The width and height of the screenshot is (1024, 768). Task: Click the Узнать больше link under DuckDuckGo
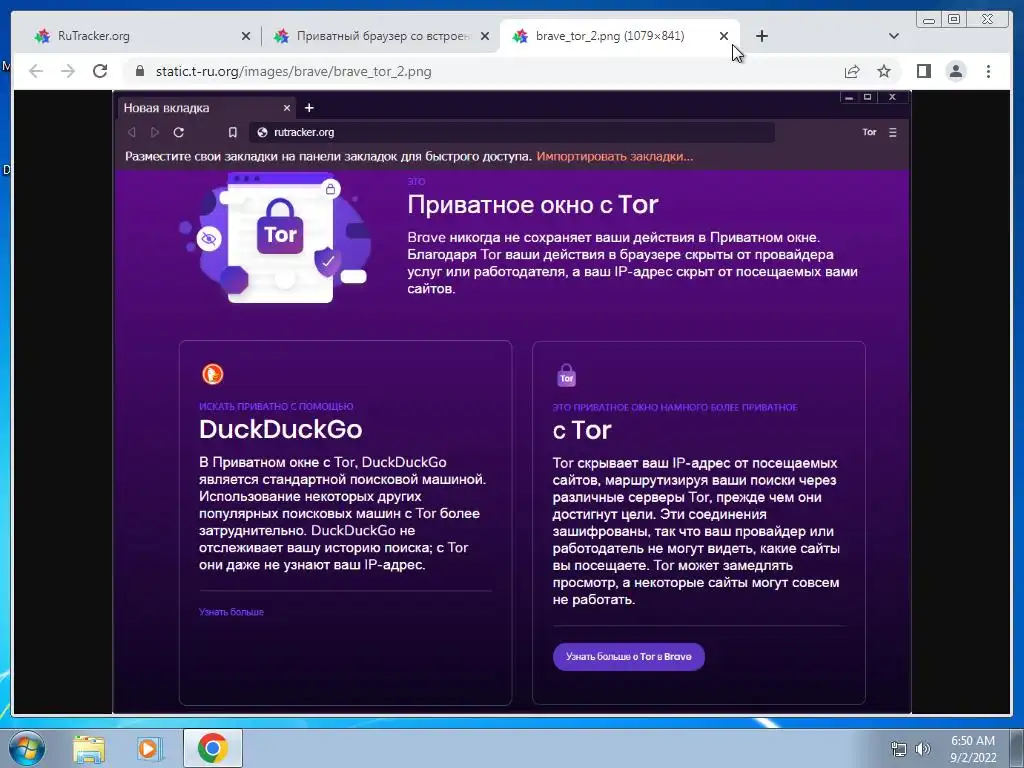tap(231, 612)
